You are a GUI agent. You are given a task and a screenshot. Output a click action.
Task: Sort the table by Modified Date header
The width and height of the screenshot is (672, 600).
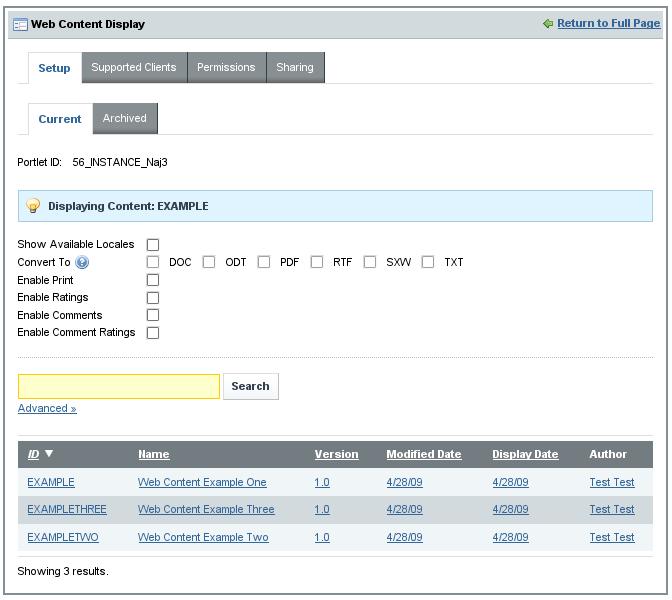(424, 454)
